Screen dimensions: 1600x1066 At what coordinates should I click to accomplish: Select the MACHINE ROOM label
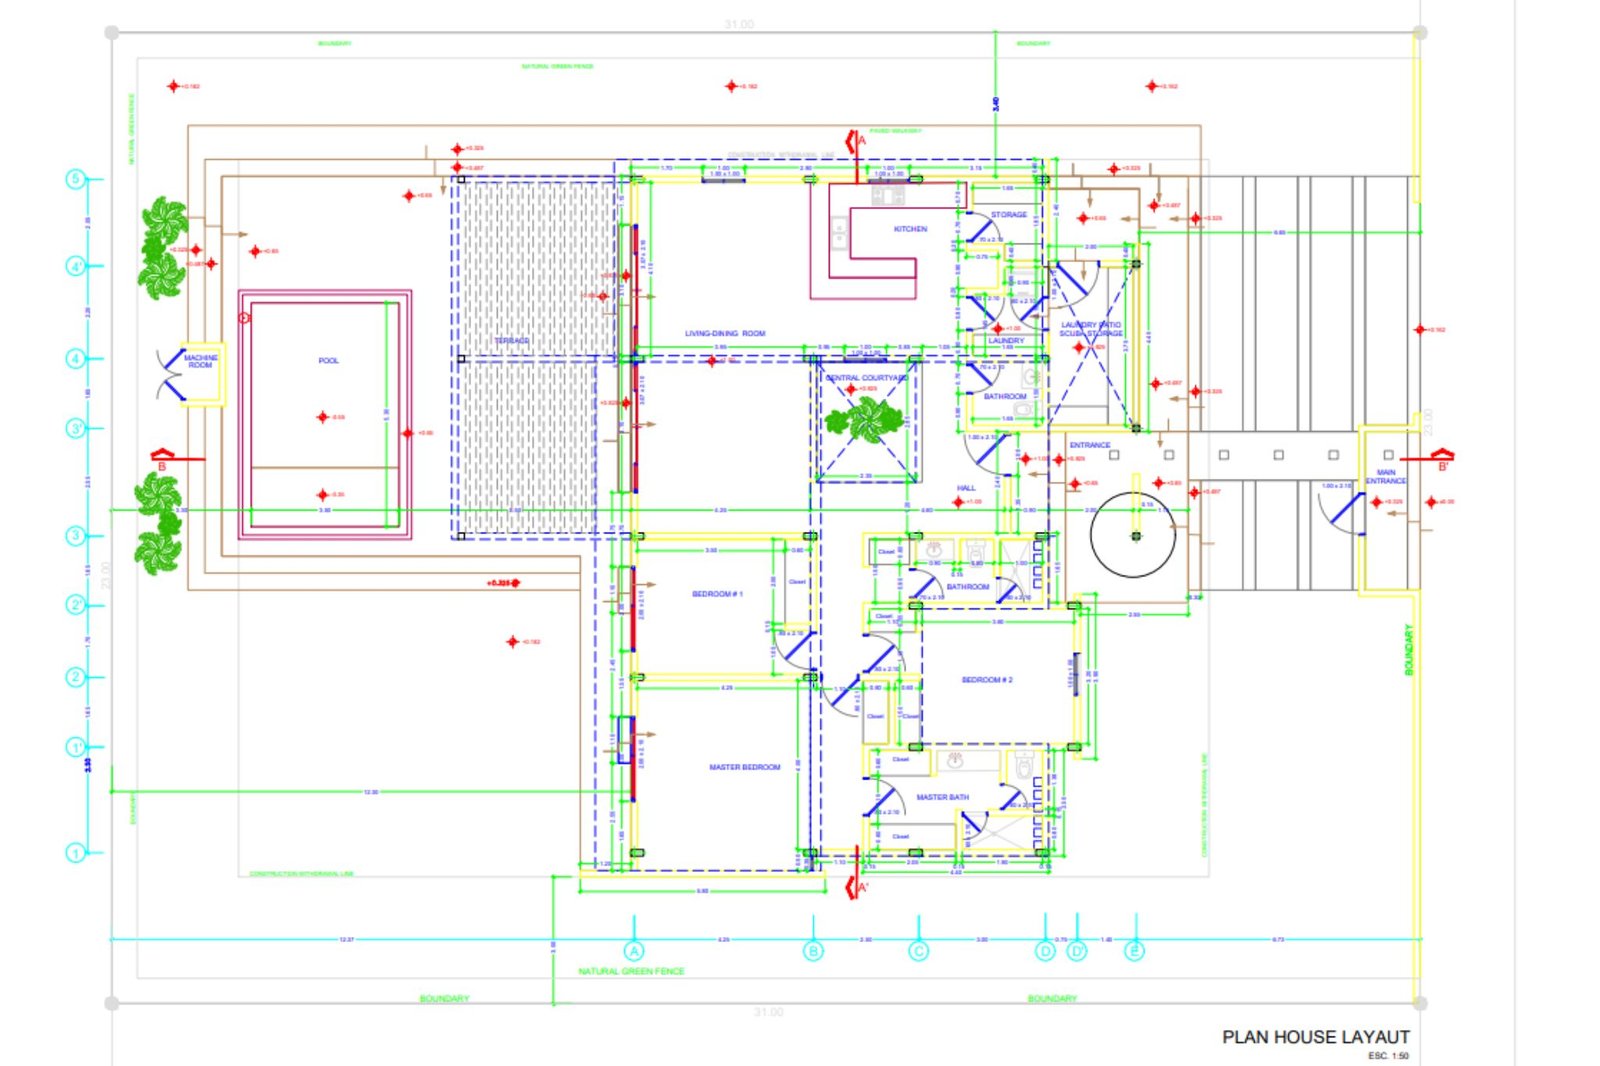coord(201,362)
